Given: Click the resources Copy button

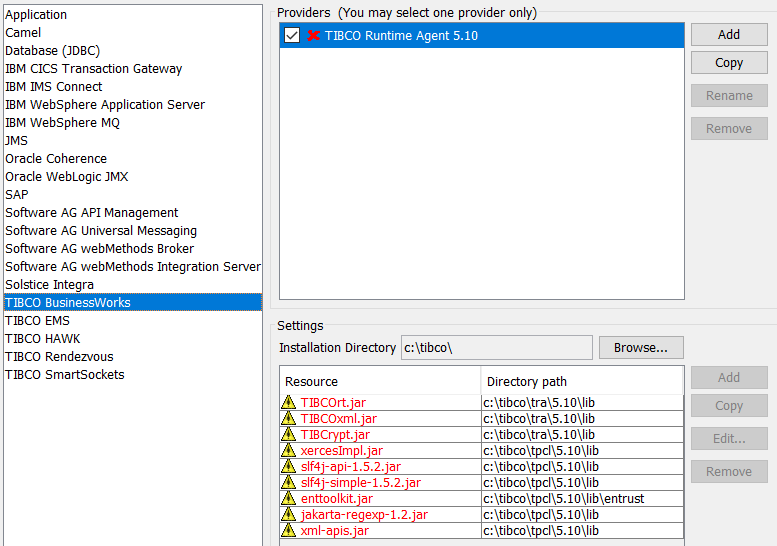Looking at the screenshot, I should tap(729, 406).
